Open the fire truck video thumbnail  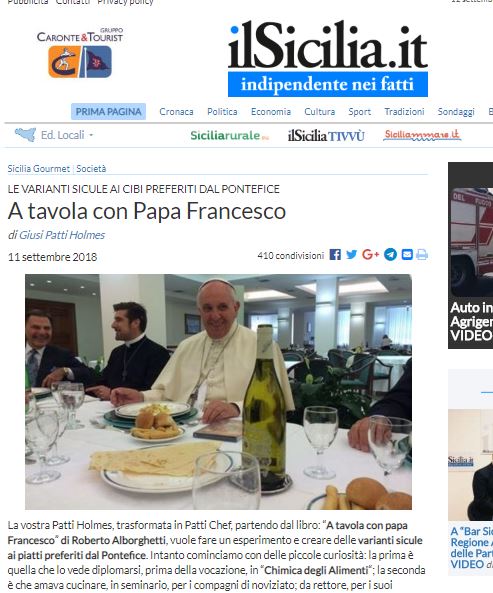(471, 242)
